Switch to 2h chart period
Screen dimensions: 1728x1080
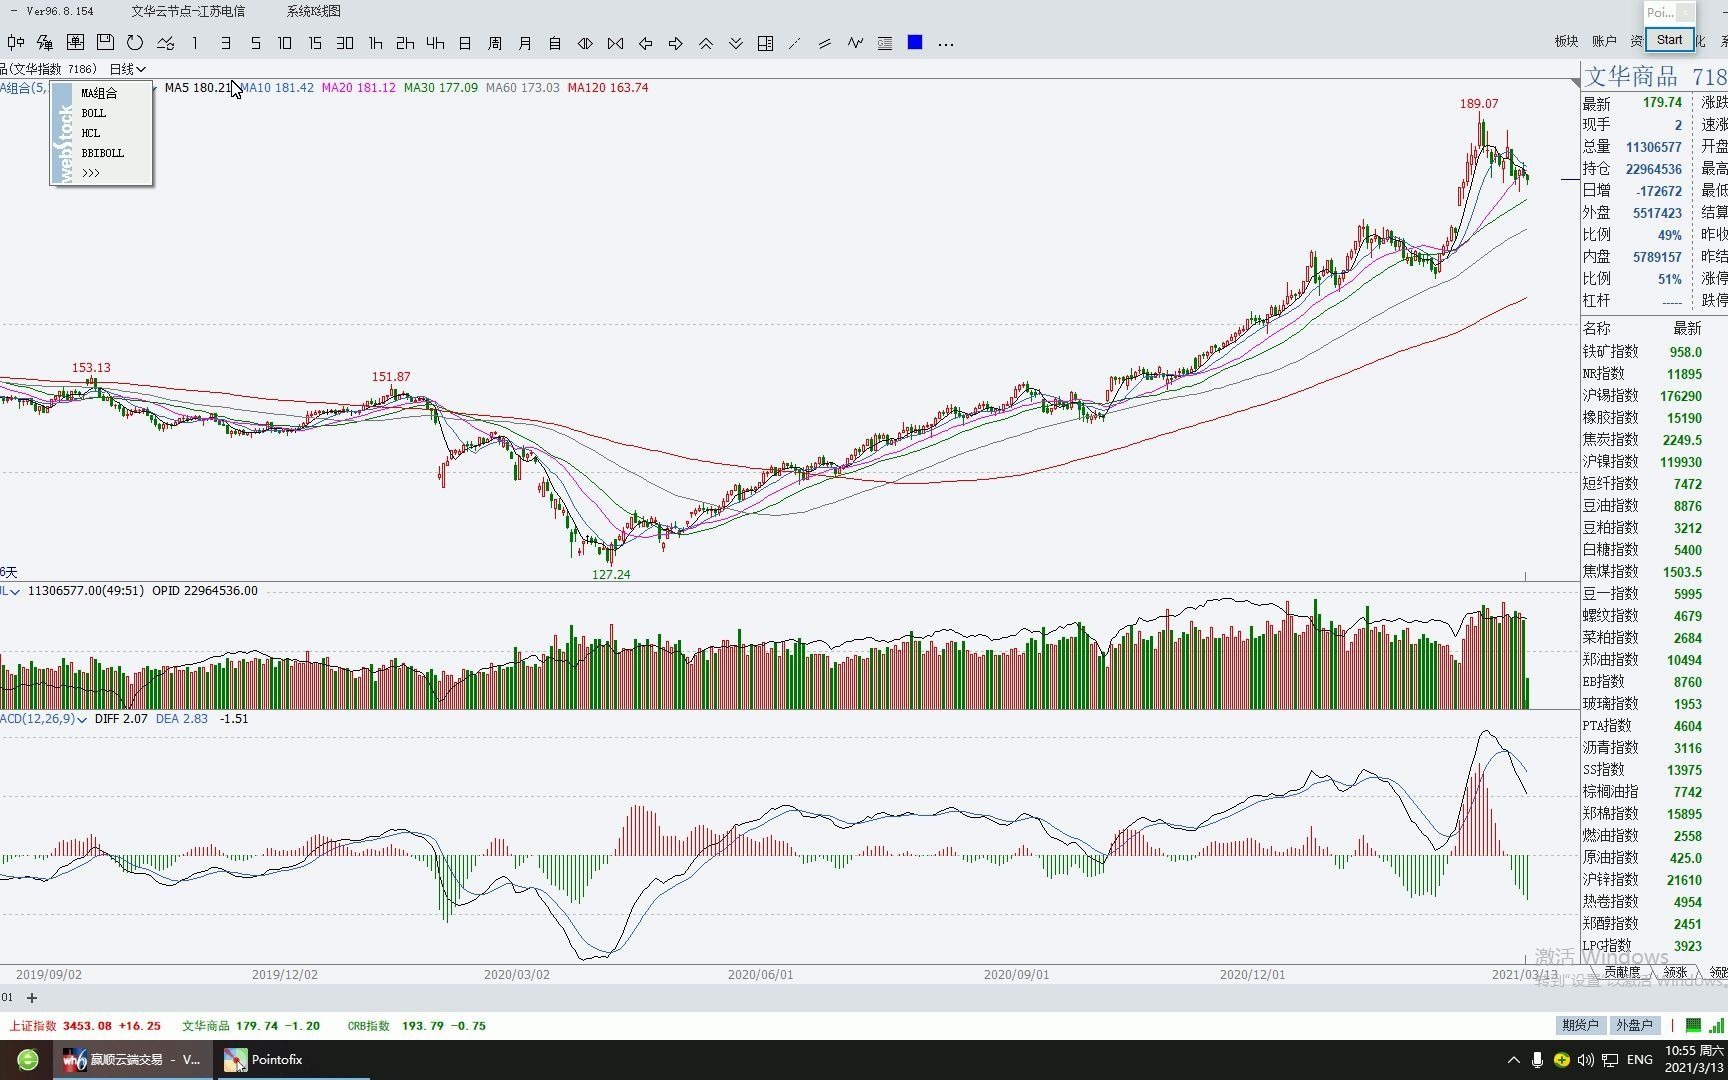pos(405,43)
